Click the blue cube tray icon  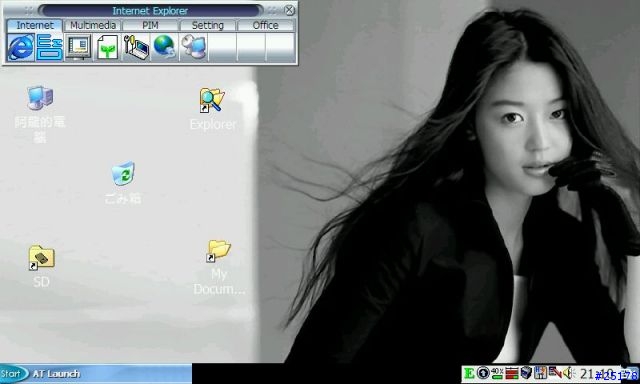(x=526, y=373)
